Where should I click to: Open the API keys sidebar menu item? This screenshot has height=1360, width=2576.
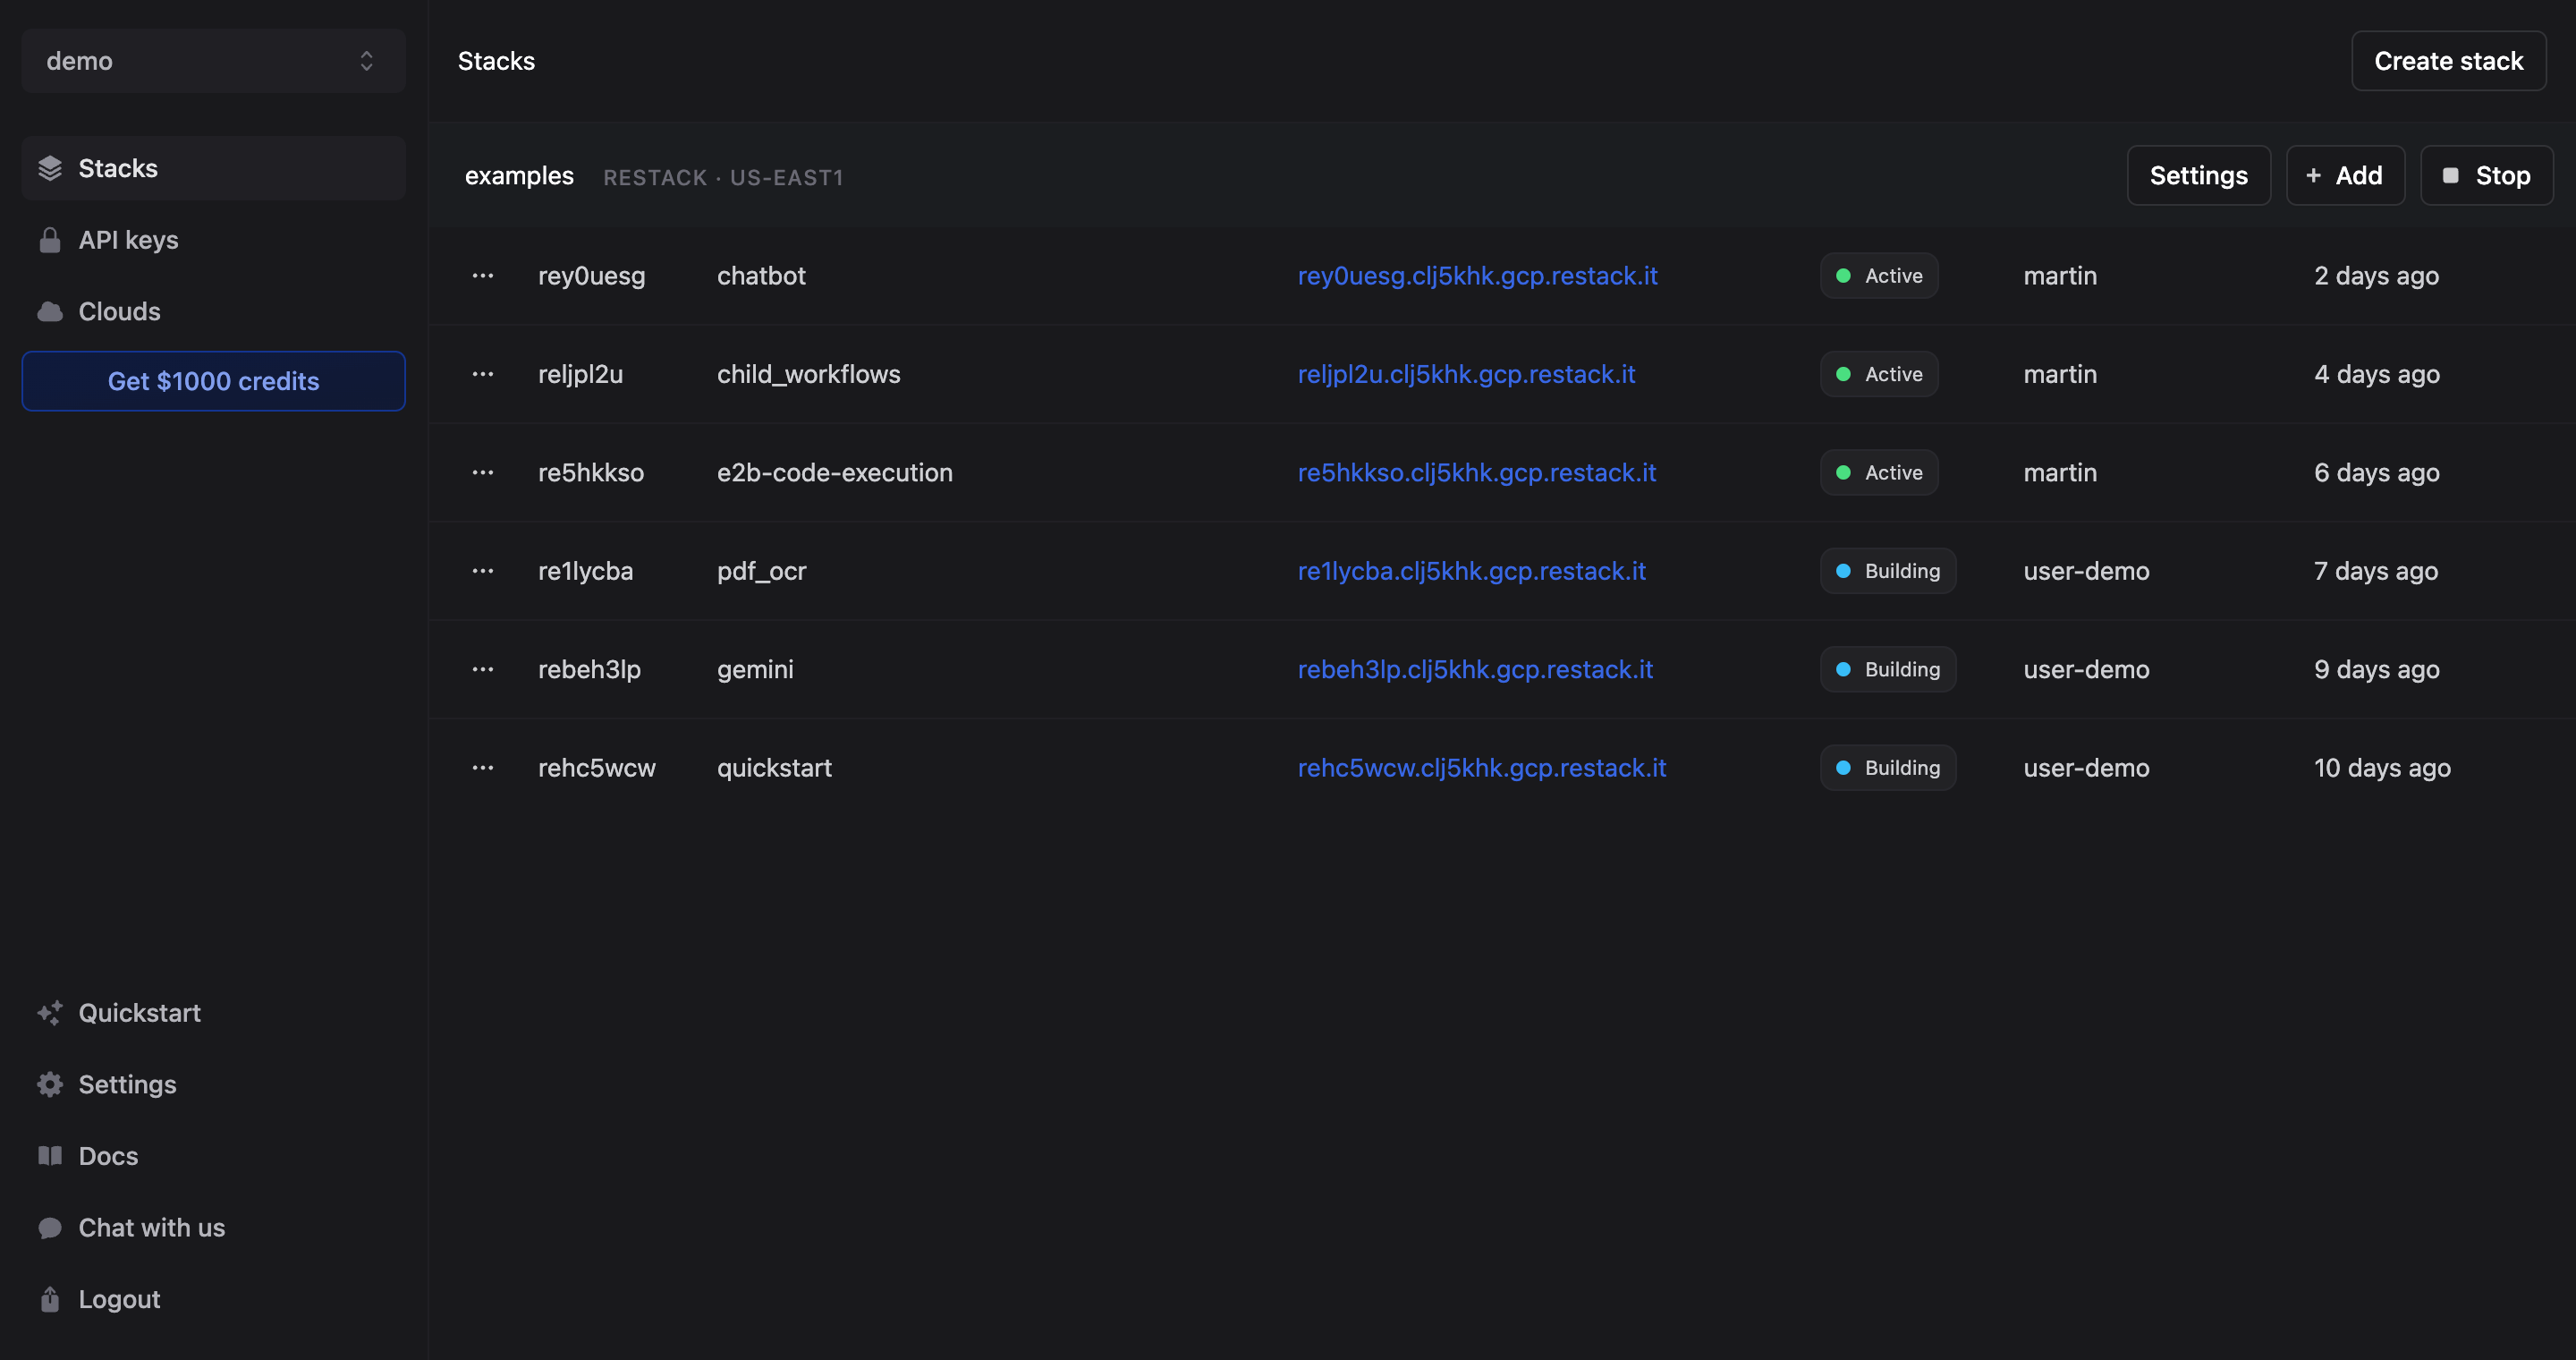(x=128, y=240)
